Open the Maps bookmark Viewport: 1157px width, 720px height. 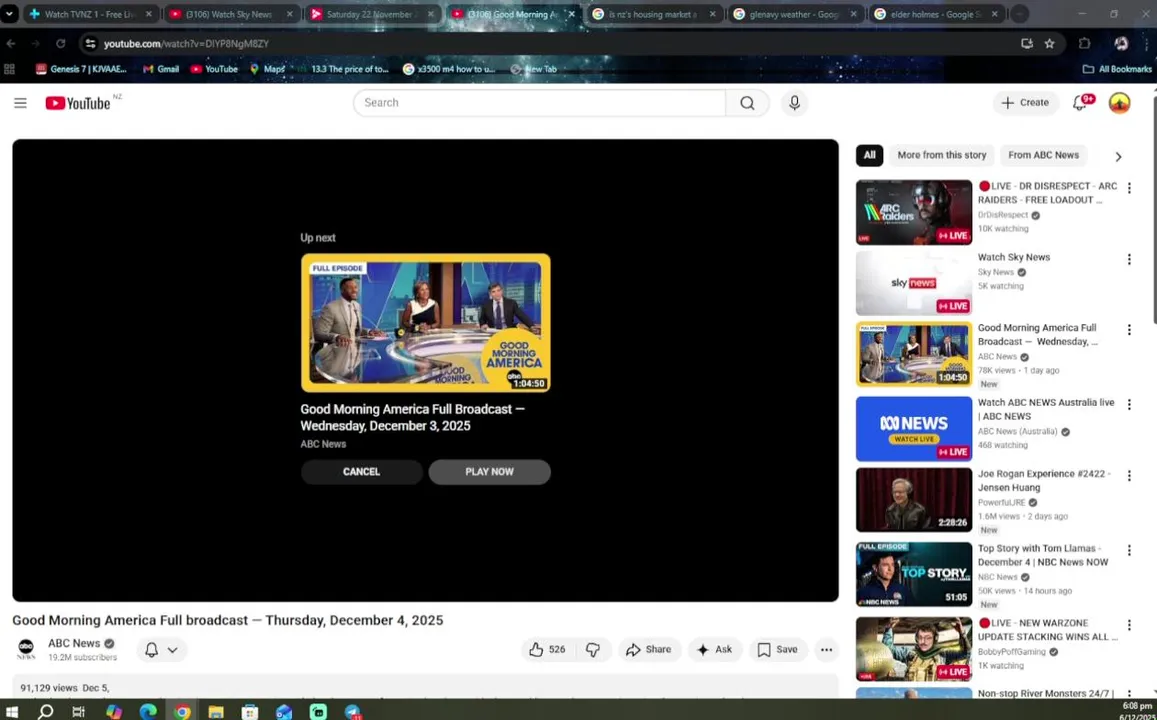coord(267,69)
